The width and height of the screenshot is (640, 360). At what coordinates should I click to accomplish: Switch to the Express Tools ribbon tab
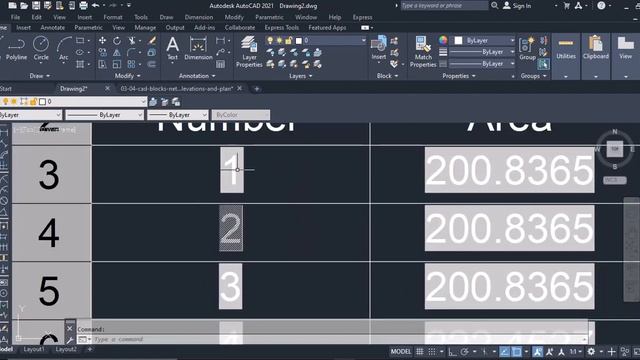[282, 28]
